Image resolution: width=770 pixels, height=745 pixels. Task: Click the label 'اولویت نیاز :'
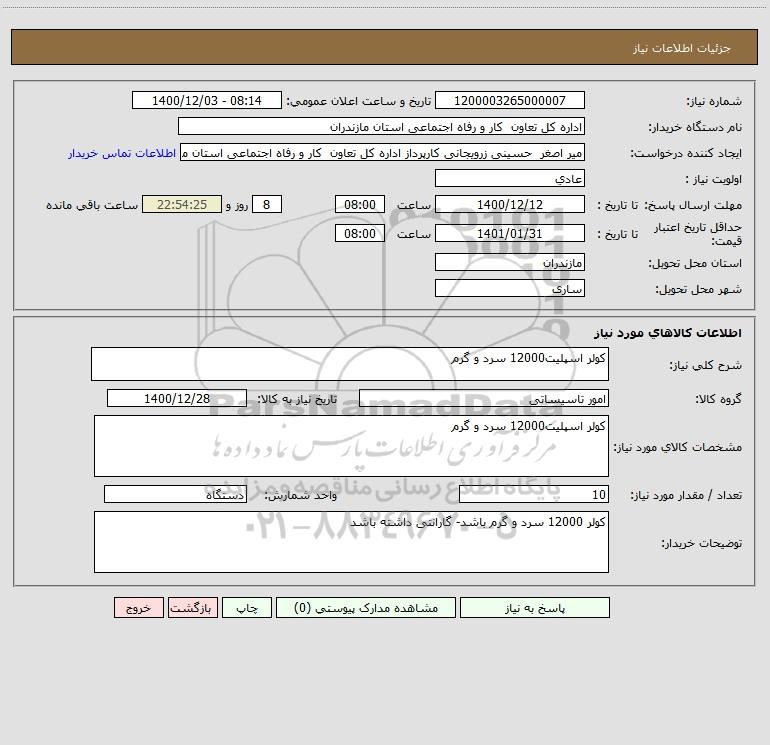click(714, 179)
